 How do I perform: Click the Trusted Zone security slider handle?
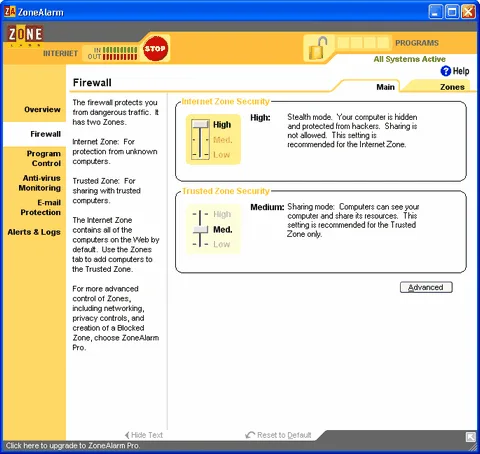[200, 229]
